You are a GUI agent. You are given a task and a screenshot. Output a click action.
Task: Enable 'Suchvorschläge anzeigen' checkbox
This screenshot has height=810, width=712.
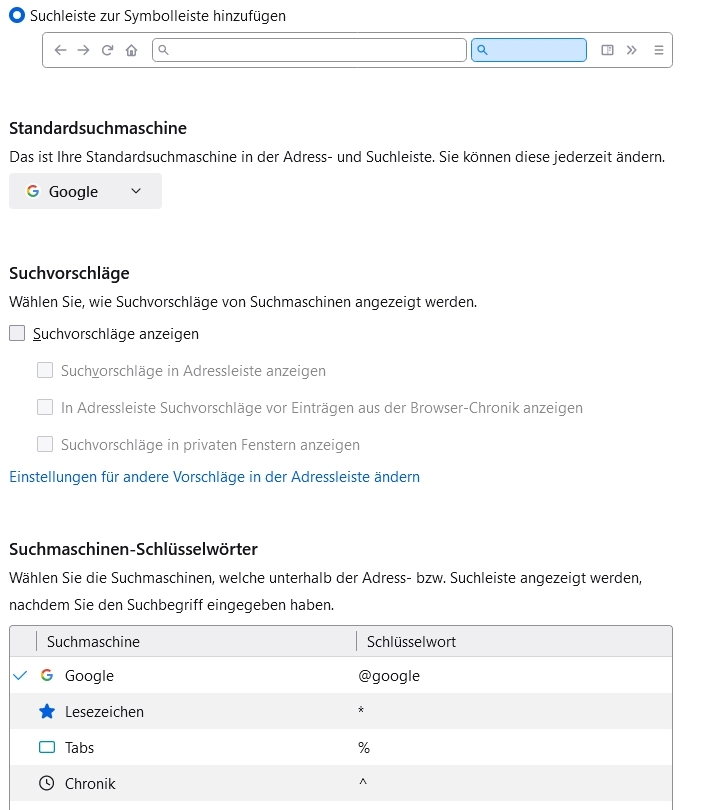point(17,334)
